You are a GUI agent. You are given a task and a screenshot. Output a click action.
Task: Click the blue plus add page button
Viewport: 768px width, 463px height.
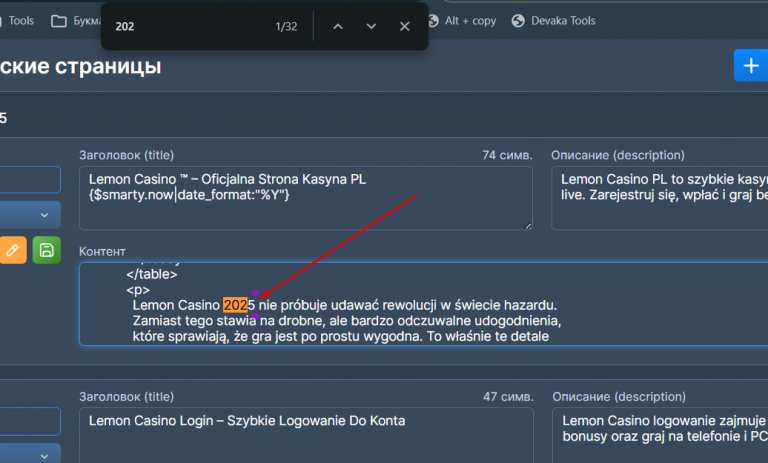click(x=751, y=66)
